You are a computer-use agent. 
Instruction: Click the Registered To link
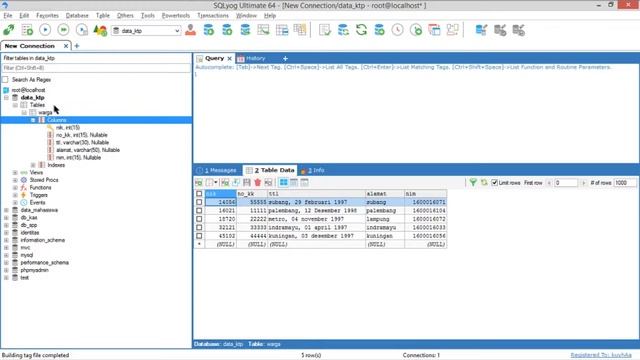(601, 355)
